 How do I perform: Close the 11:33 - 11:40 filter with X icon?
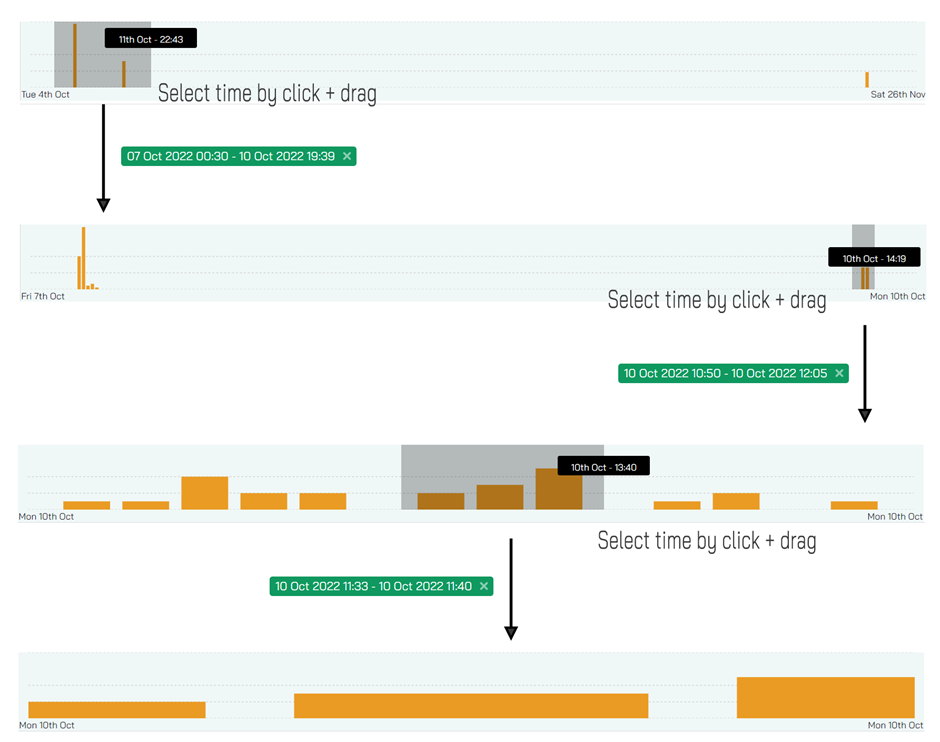[x=484, y=586]
